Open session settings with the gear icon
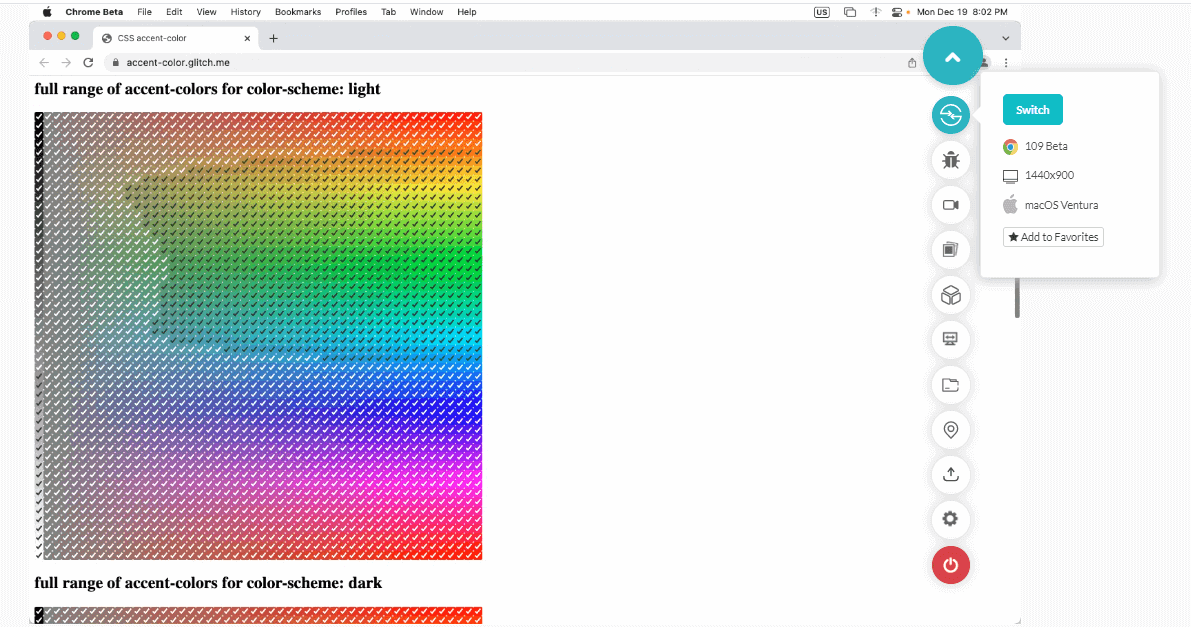Image resolution: width=1191 pixels, height=627 pixels. [950, 519]
